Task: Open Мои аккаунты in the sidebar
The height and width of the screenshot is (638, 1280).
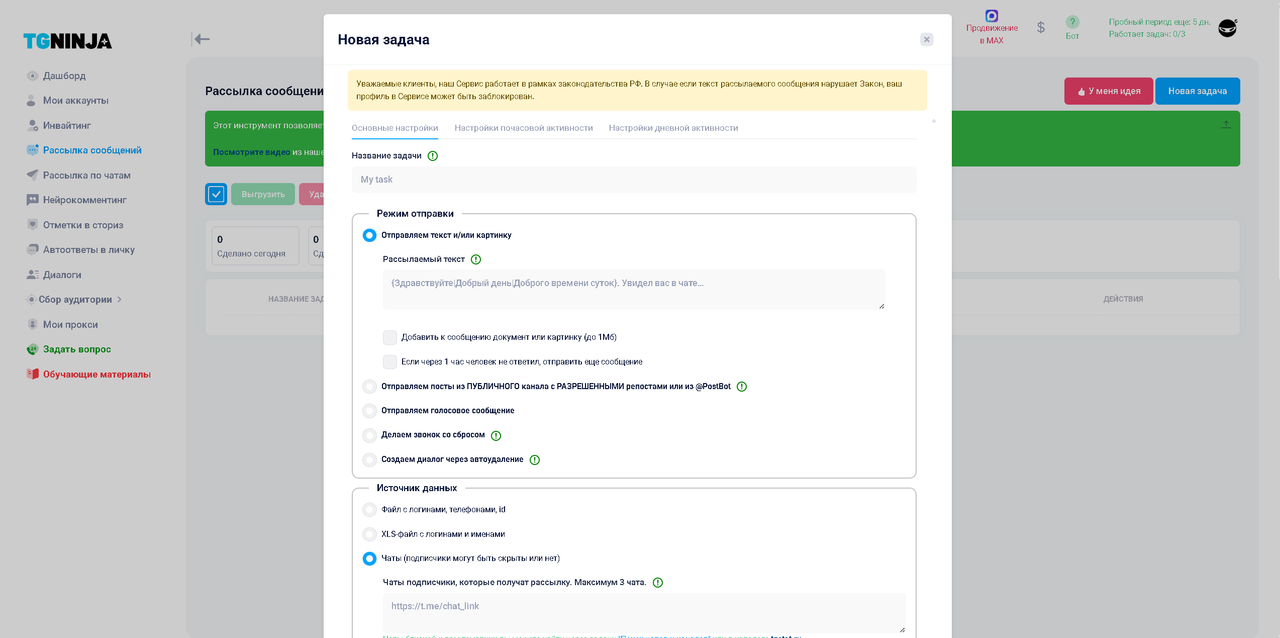Action: pyautogui.click(x=76, y=100)
